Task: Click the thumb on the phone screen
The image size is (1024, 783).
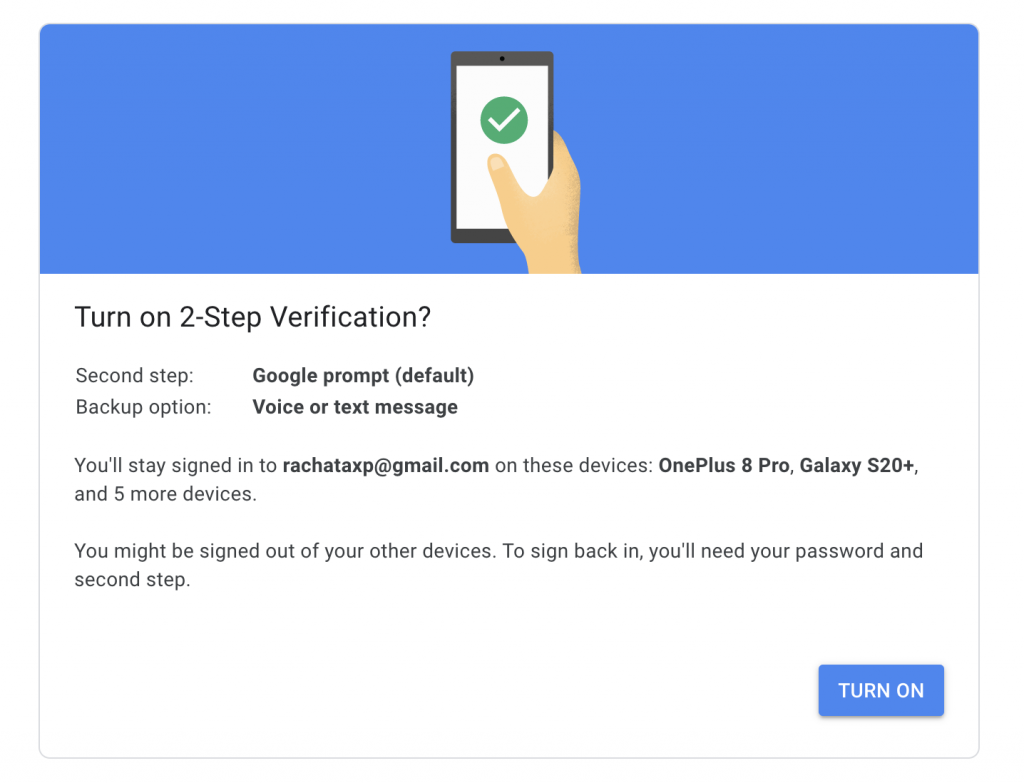Action: coord(500,167)
